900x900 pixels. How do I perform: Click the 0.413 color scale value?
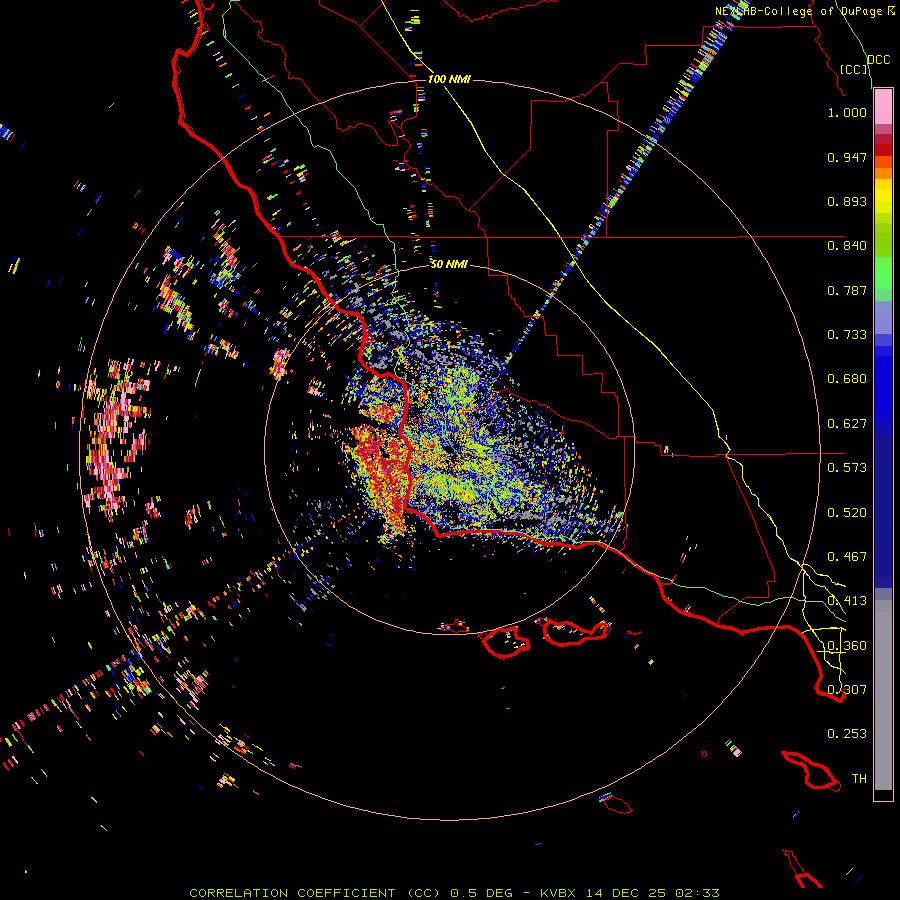tap(847, 601)
